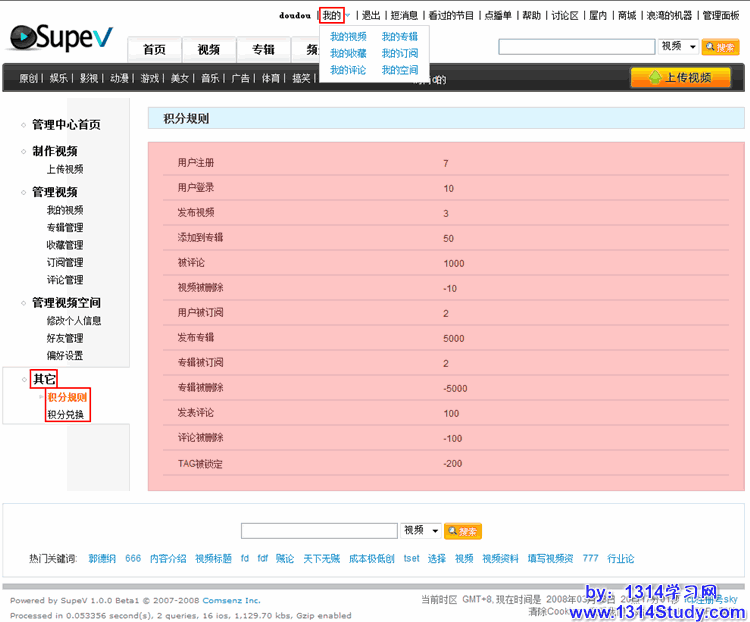
Task: Click the 娱乐 category link
Action: click(x=58, y=78)
